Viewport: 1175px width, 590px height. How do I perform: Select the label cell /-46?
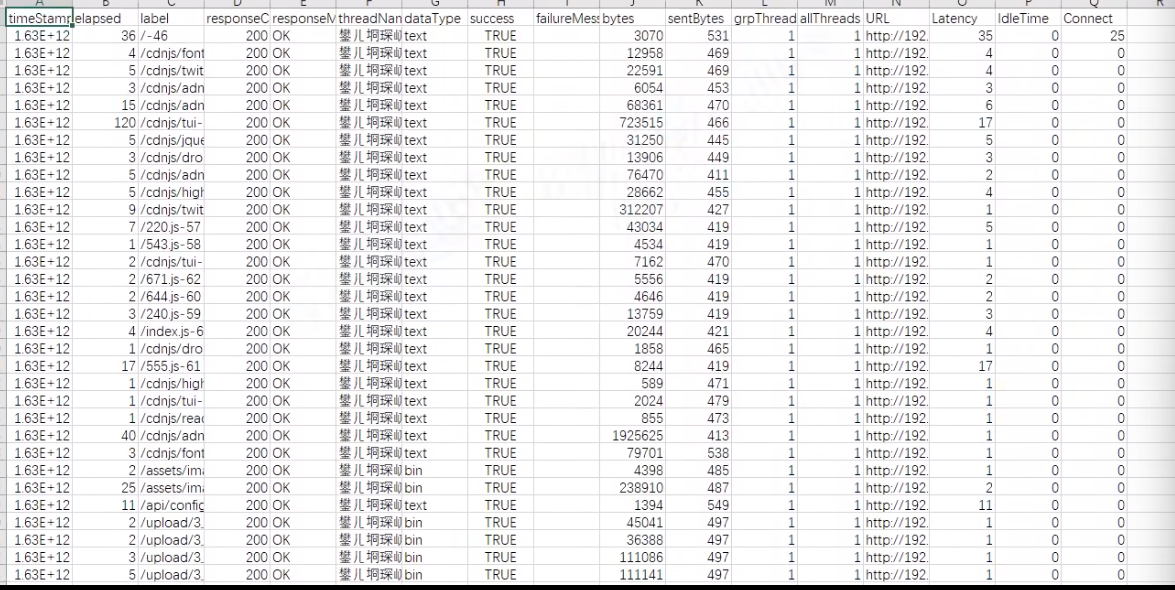pyautogui.click(x=171, y=36)
